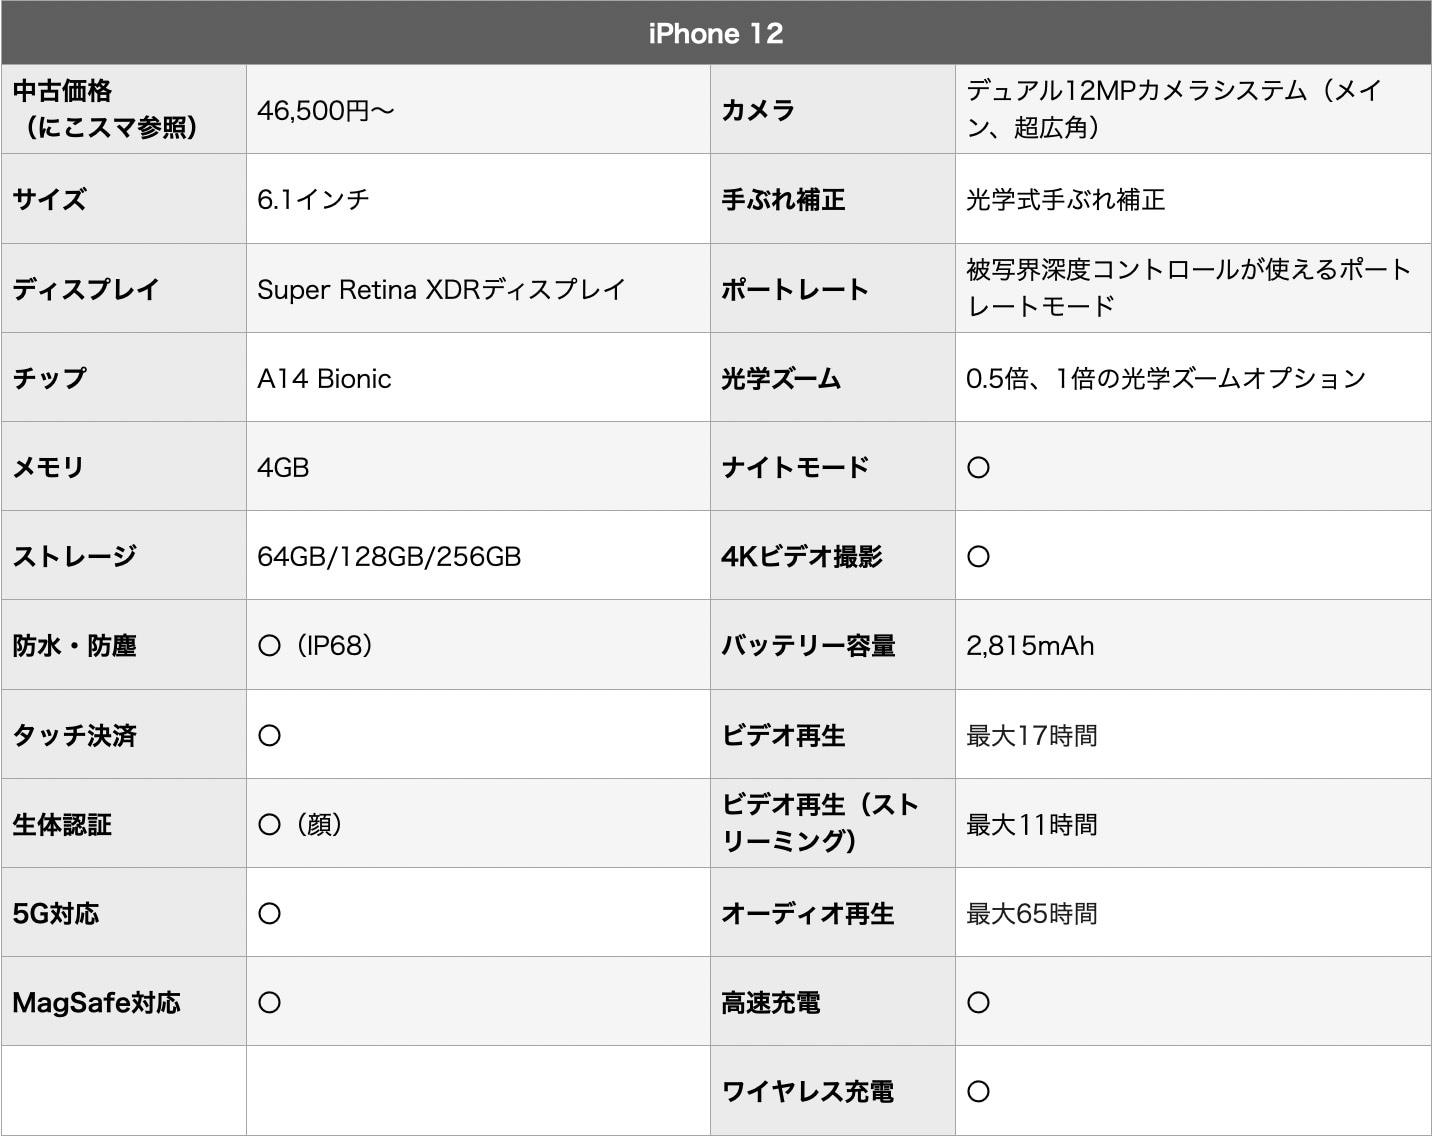Select the 高速充電 label cell
1434x1138 pixels.
(x=833, y=1002)
